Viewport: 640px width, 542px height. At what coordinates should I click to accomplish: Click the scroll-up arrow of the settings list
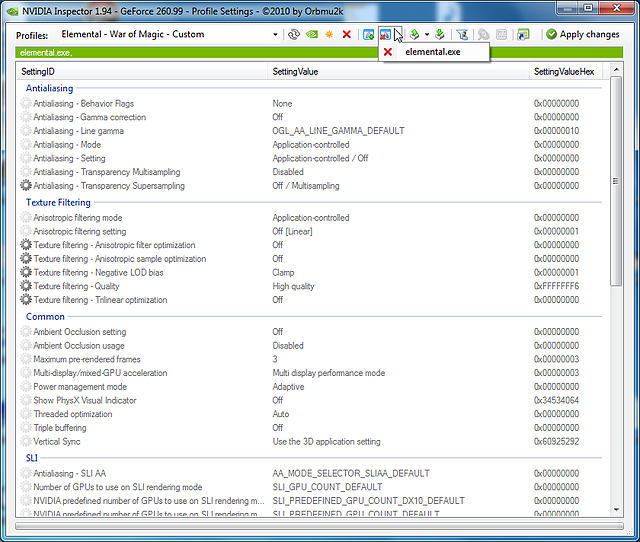(x=616, y=70)
